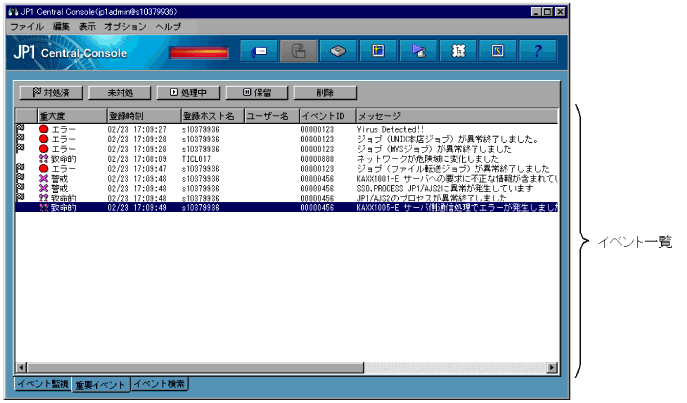Click the horizontal scrollbar right arrow

click(552, 368)
